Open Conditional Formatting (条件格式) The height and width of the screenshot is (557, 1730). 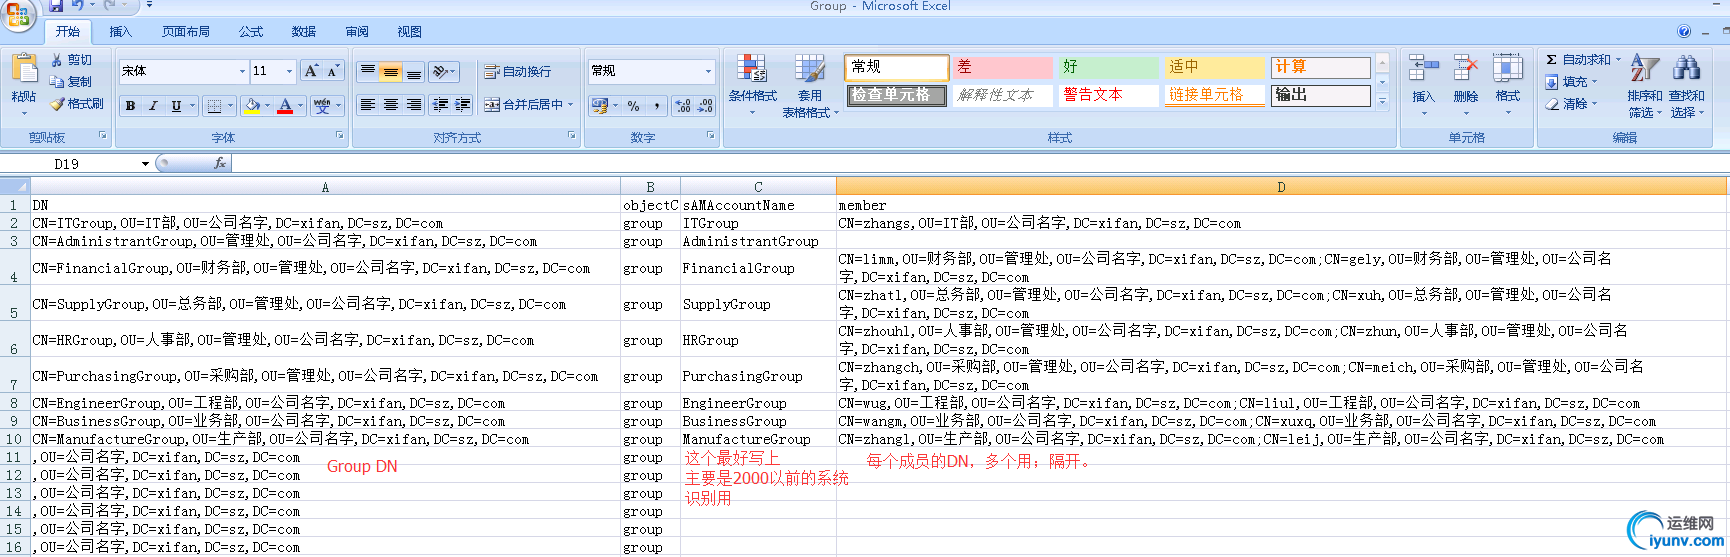click(x=752, y=84)
